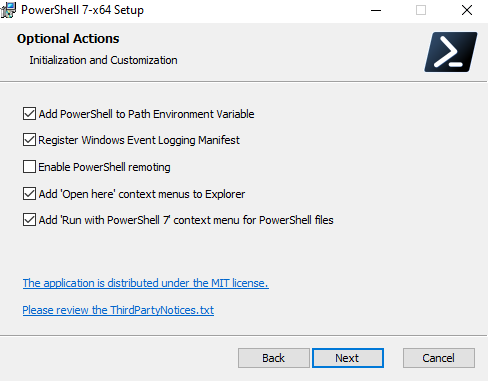Uncheck Add PowerShell to Path Environment Variable box

click(x=29, y=114)
